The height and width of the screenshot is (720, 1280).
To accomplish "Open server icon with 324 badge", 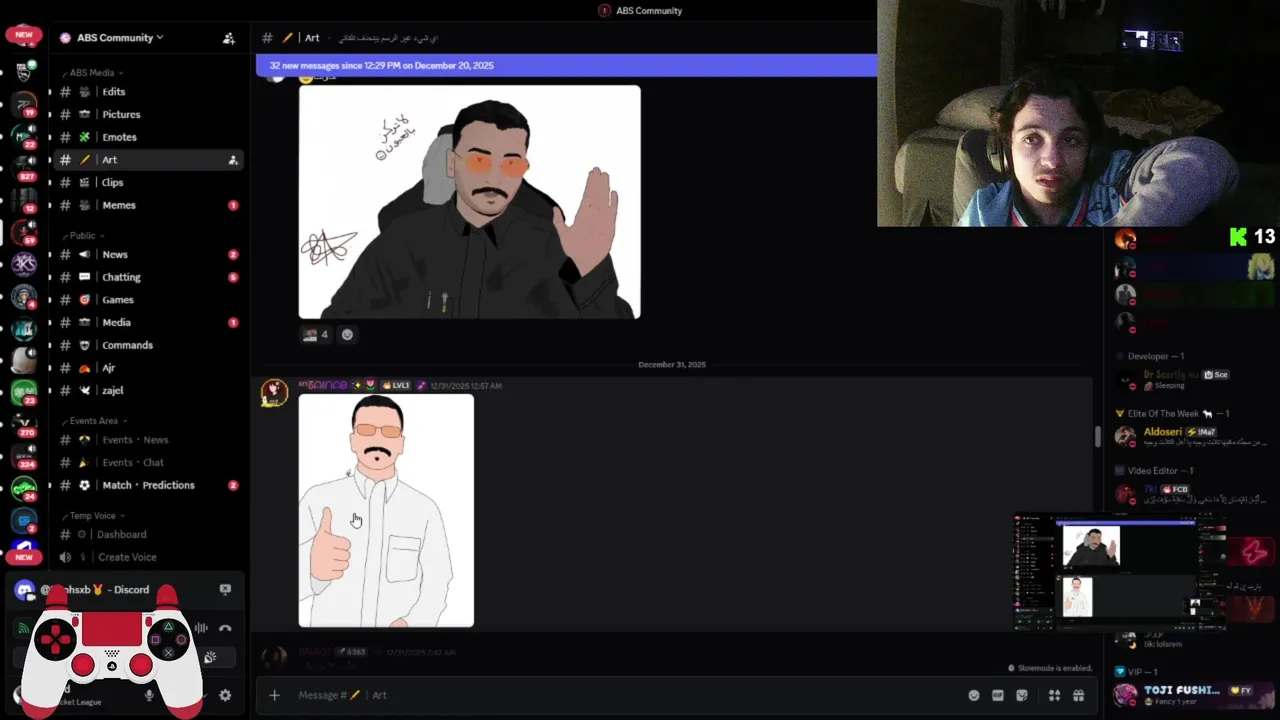I will pyautogui.click(x=24, y=456).
